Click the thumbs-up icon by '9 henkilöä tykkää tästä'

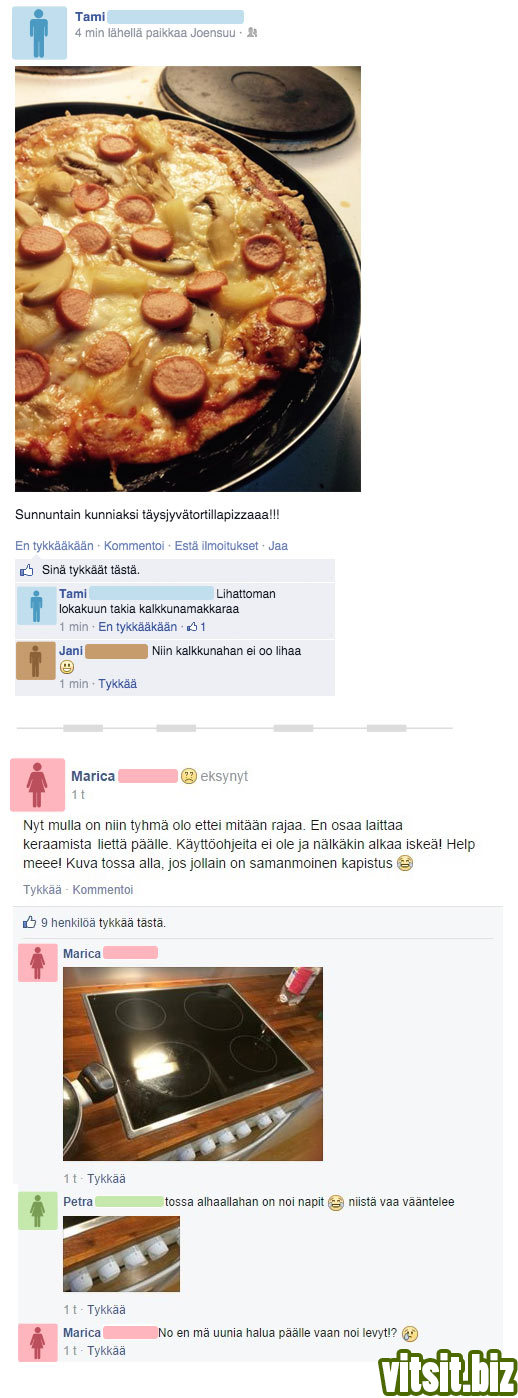tap(29, 922)
